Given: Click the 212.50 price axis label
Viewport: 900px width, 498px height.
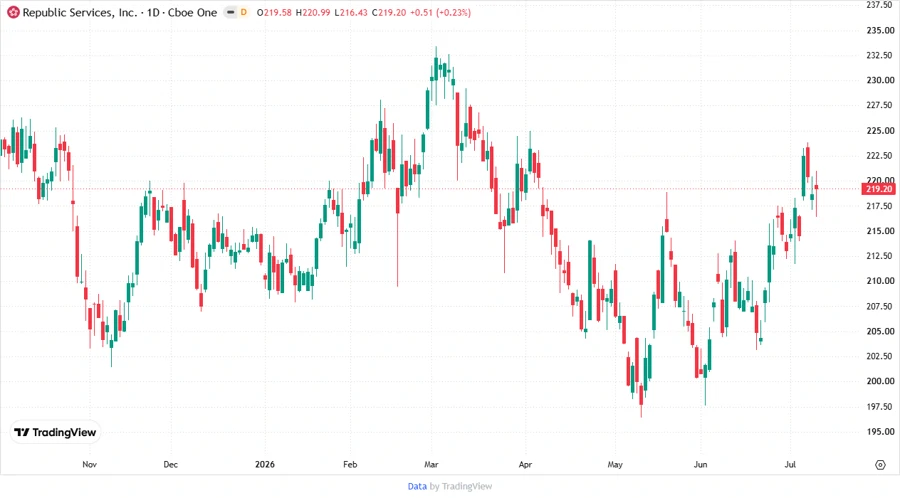Looking at the screenshot, I should pyautogui.click(x=880, y=256).
